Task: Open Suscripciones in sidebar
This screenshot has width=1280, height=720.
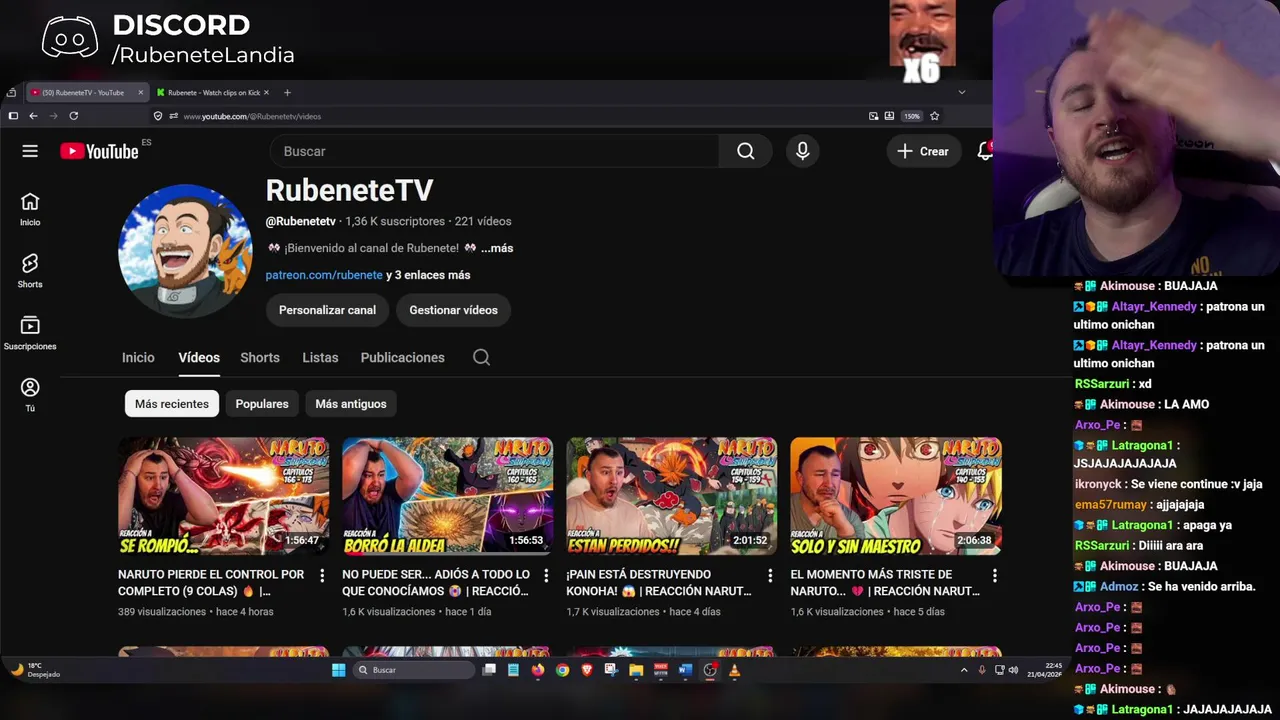Action: [30, 334]
